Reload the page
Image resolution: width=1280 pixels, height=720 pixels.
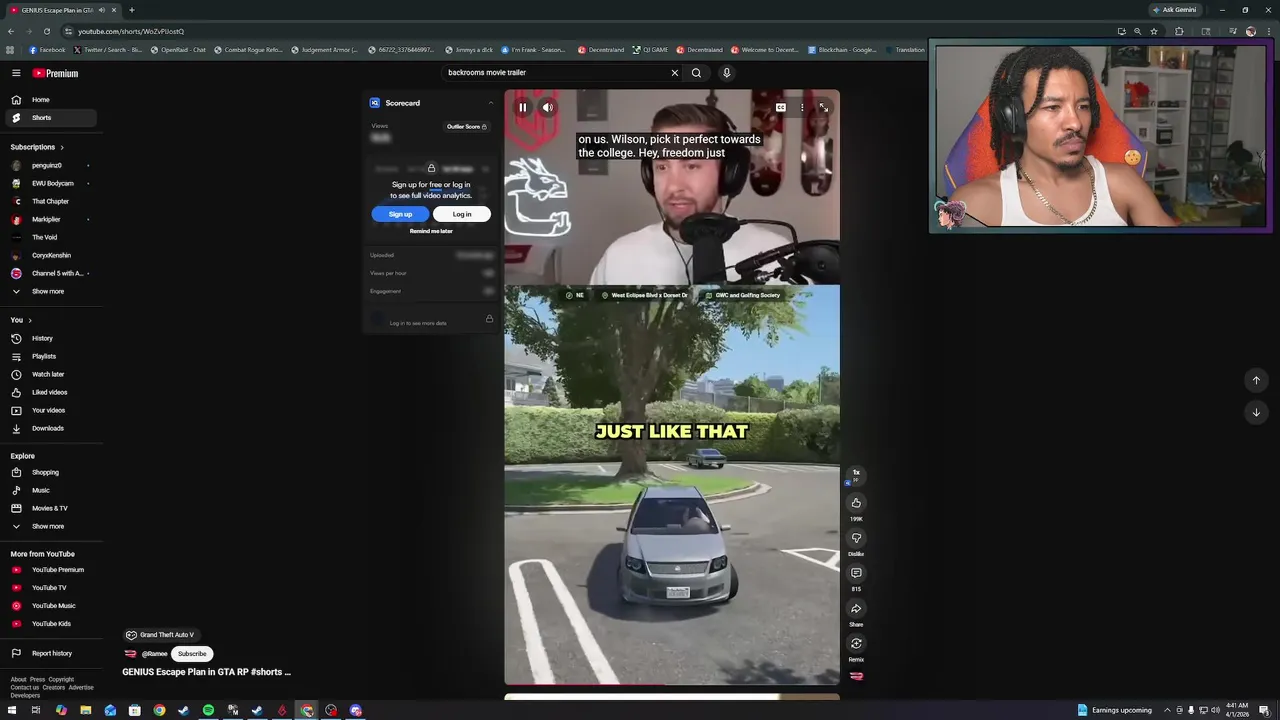[x=46, y=31]
